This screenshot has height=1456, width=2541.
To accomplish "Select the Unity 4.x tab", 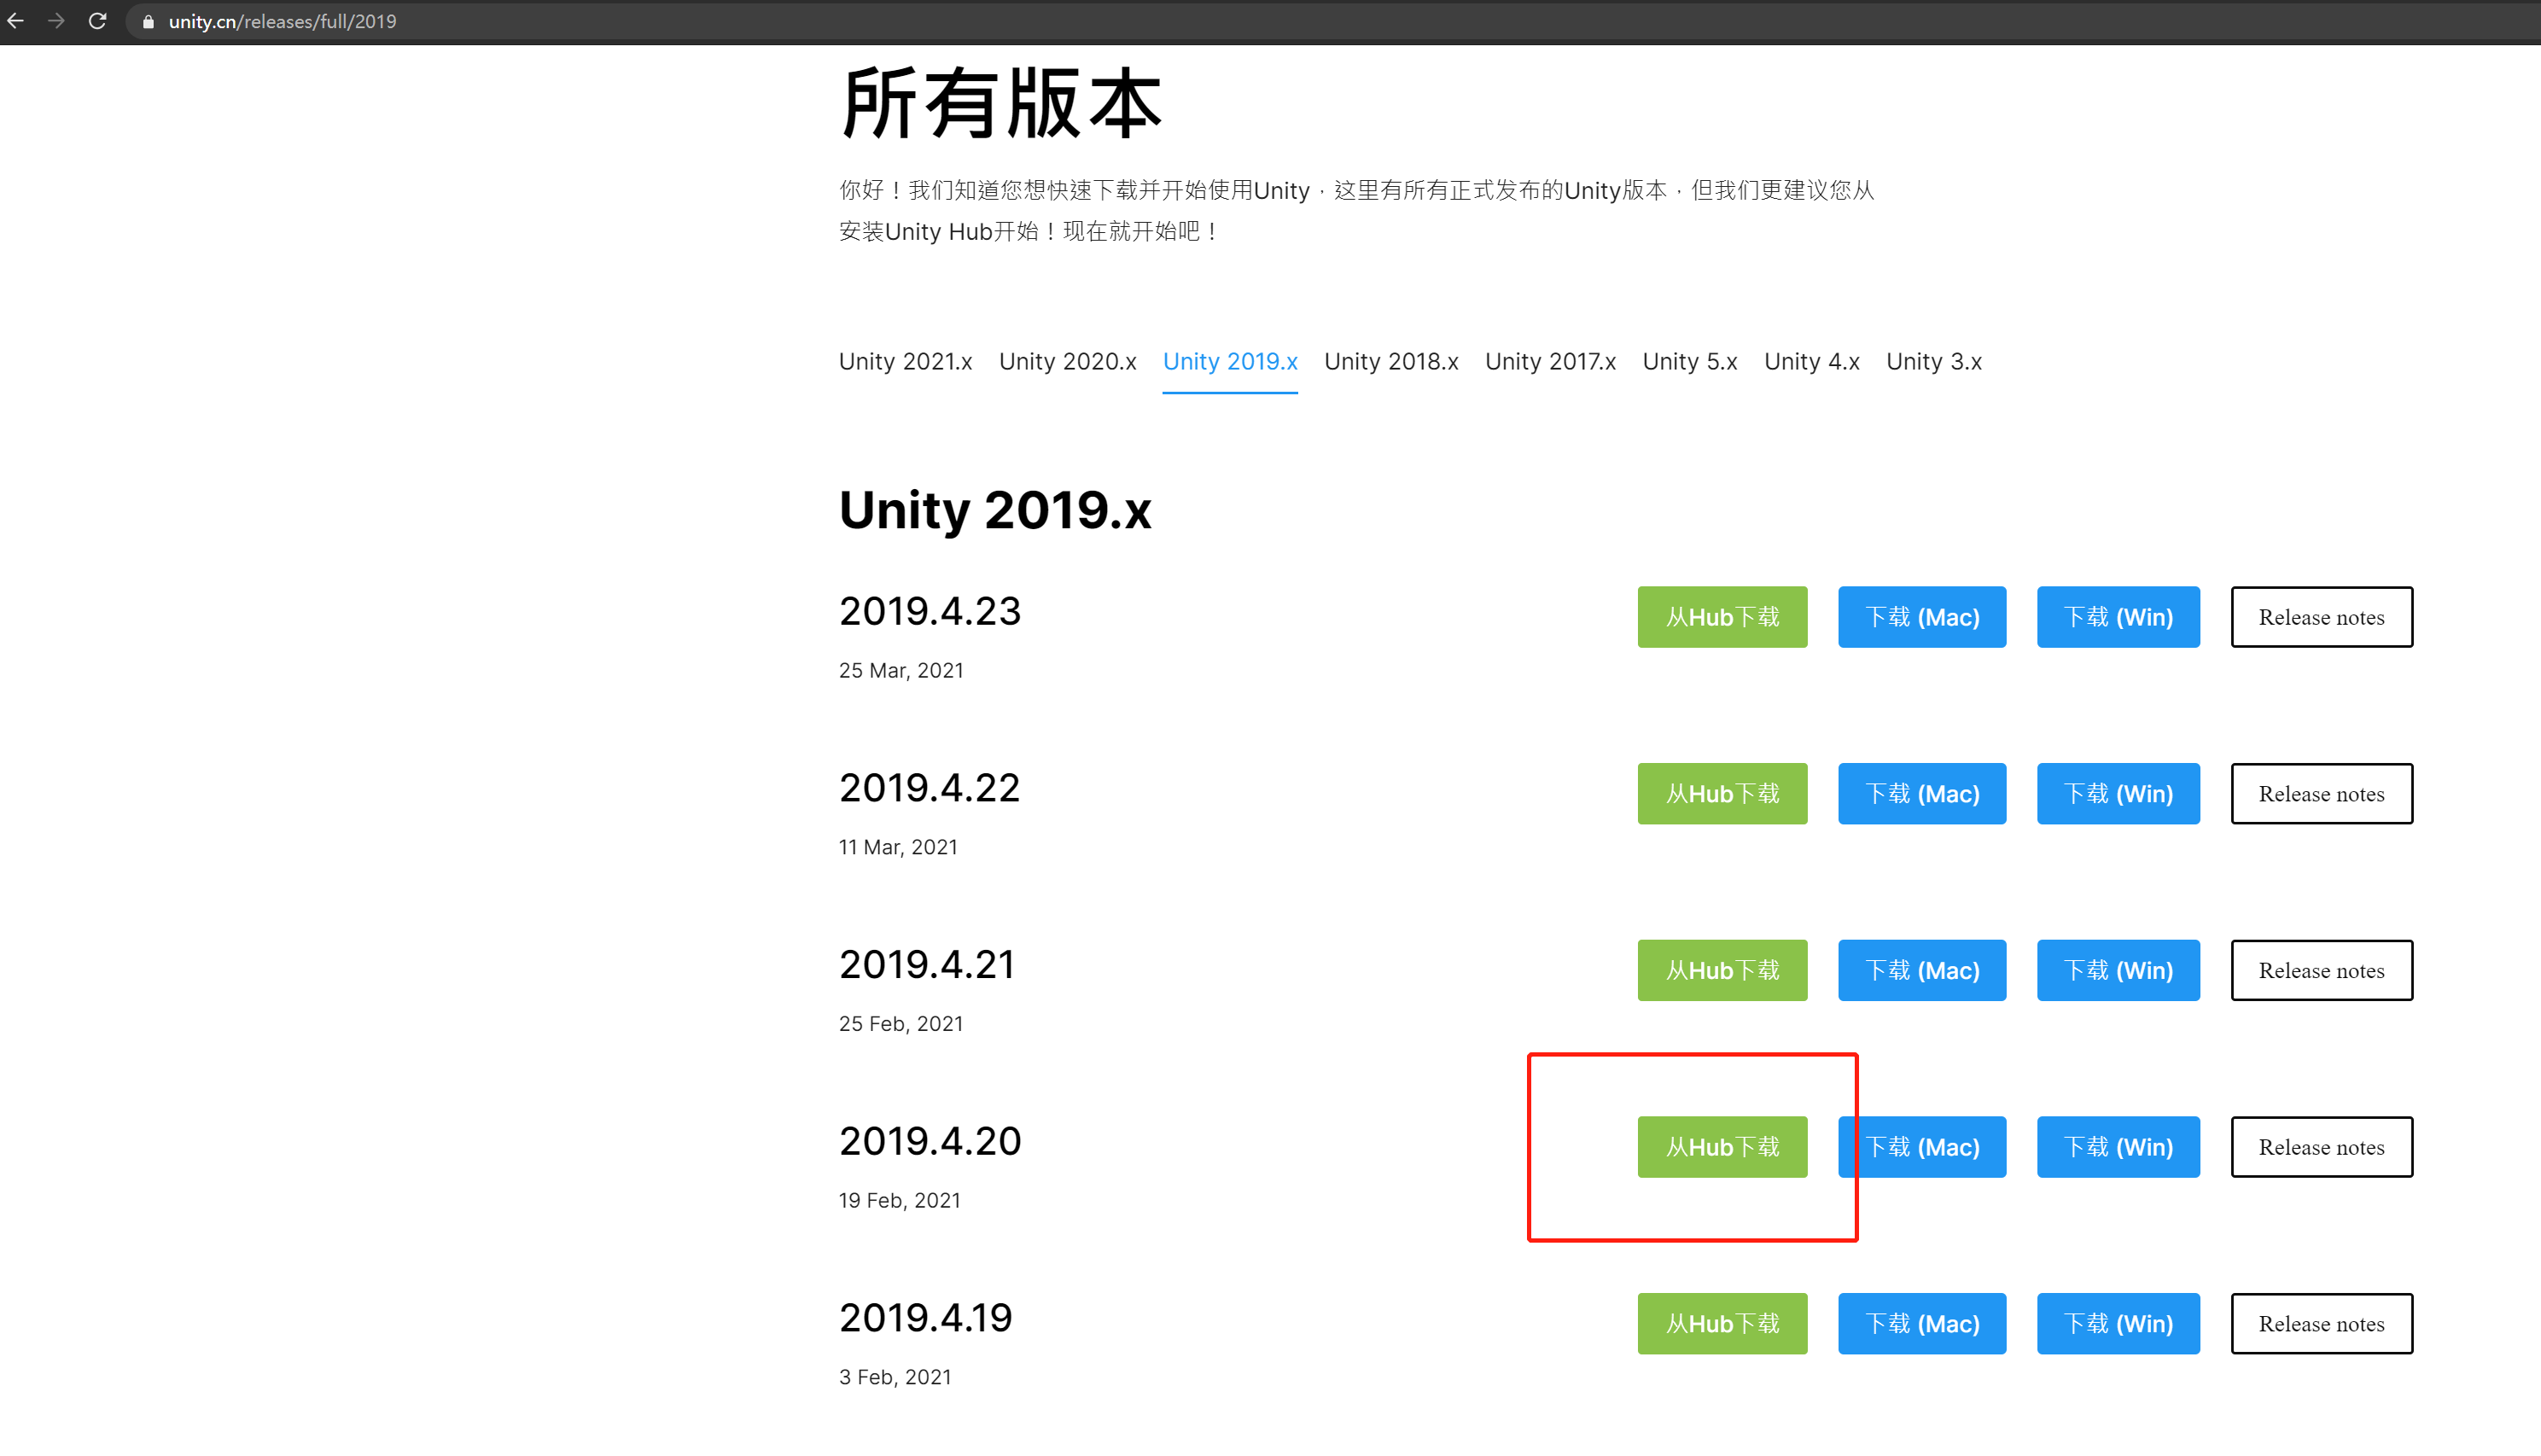I will click(x=1811, y=361).
